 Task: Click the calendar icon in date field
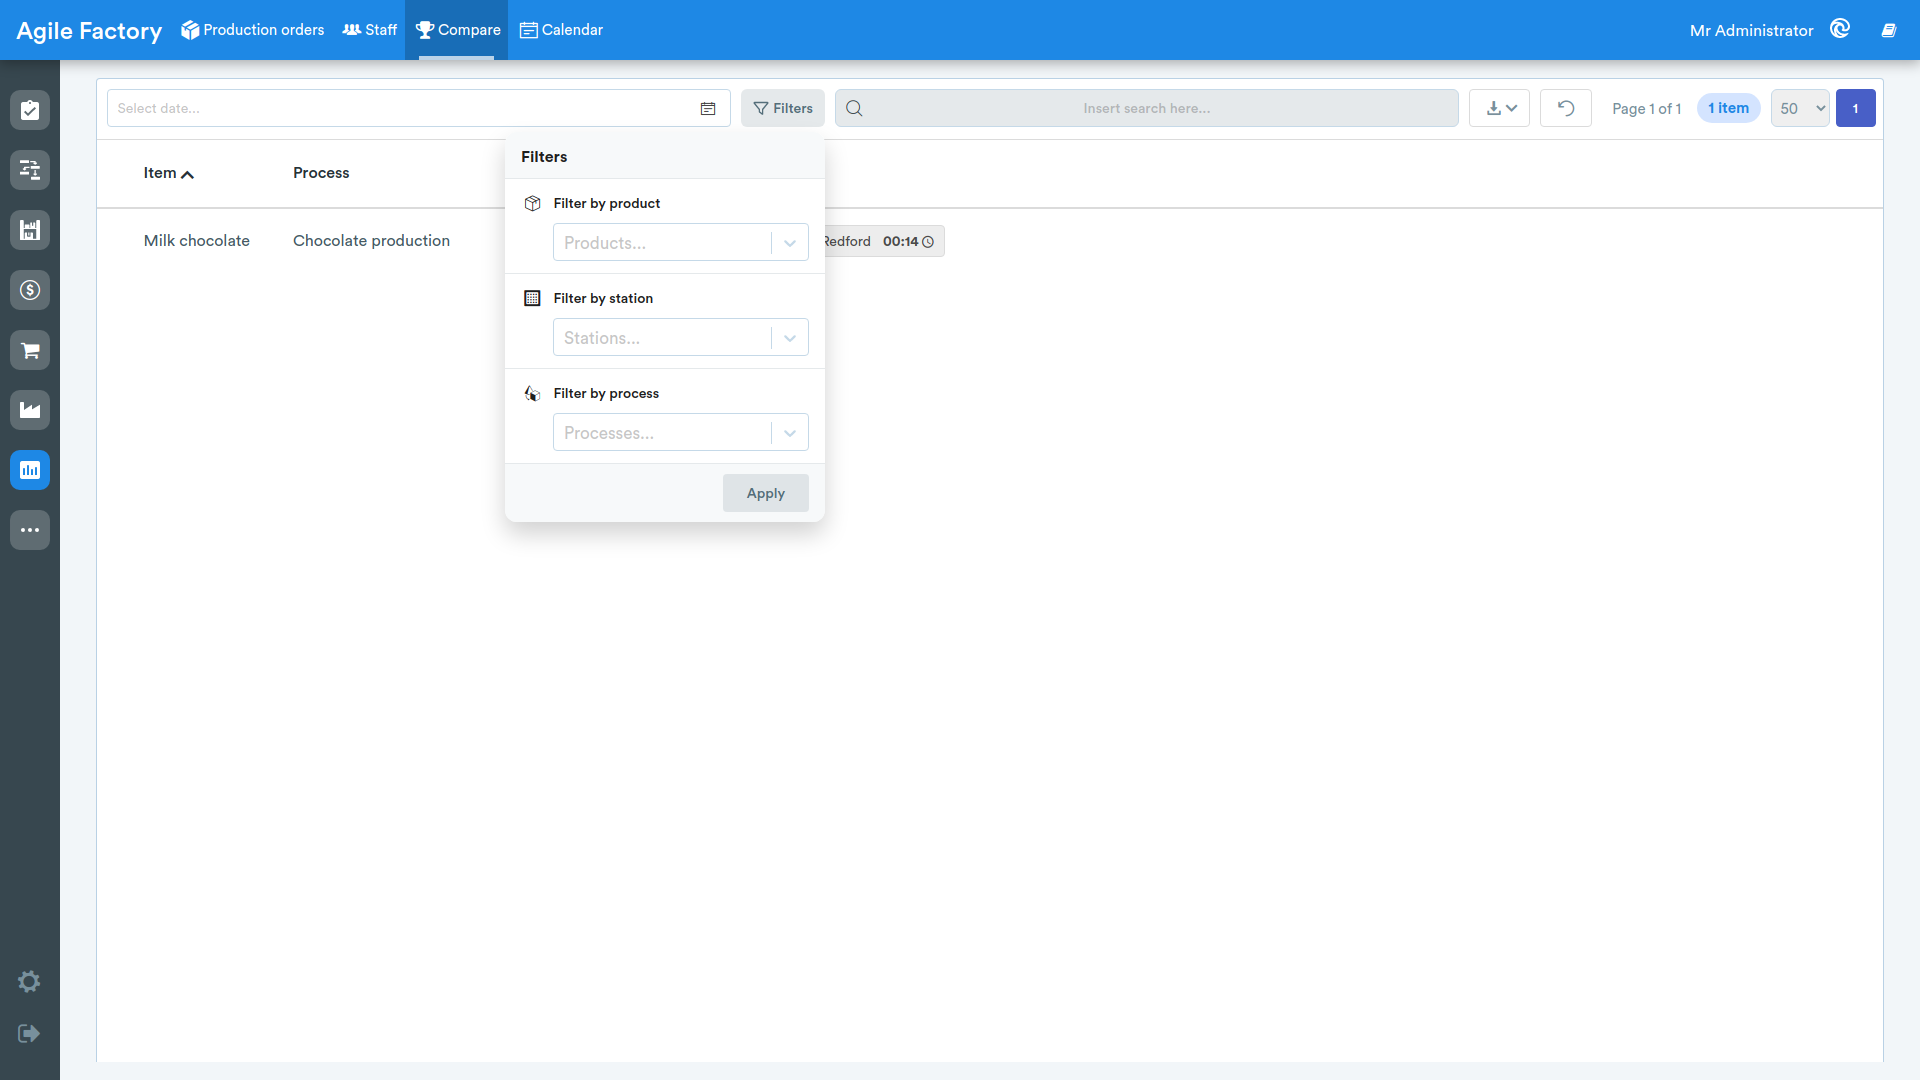tap(708, 108)
